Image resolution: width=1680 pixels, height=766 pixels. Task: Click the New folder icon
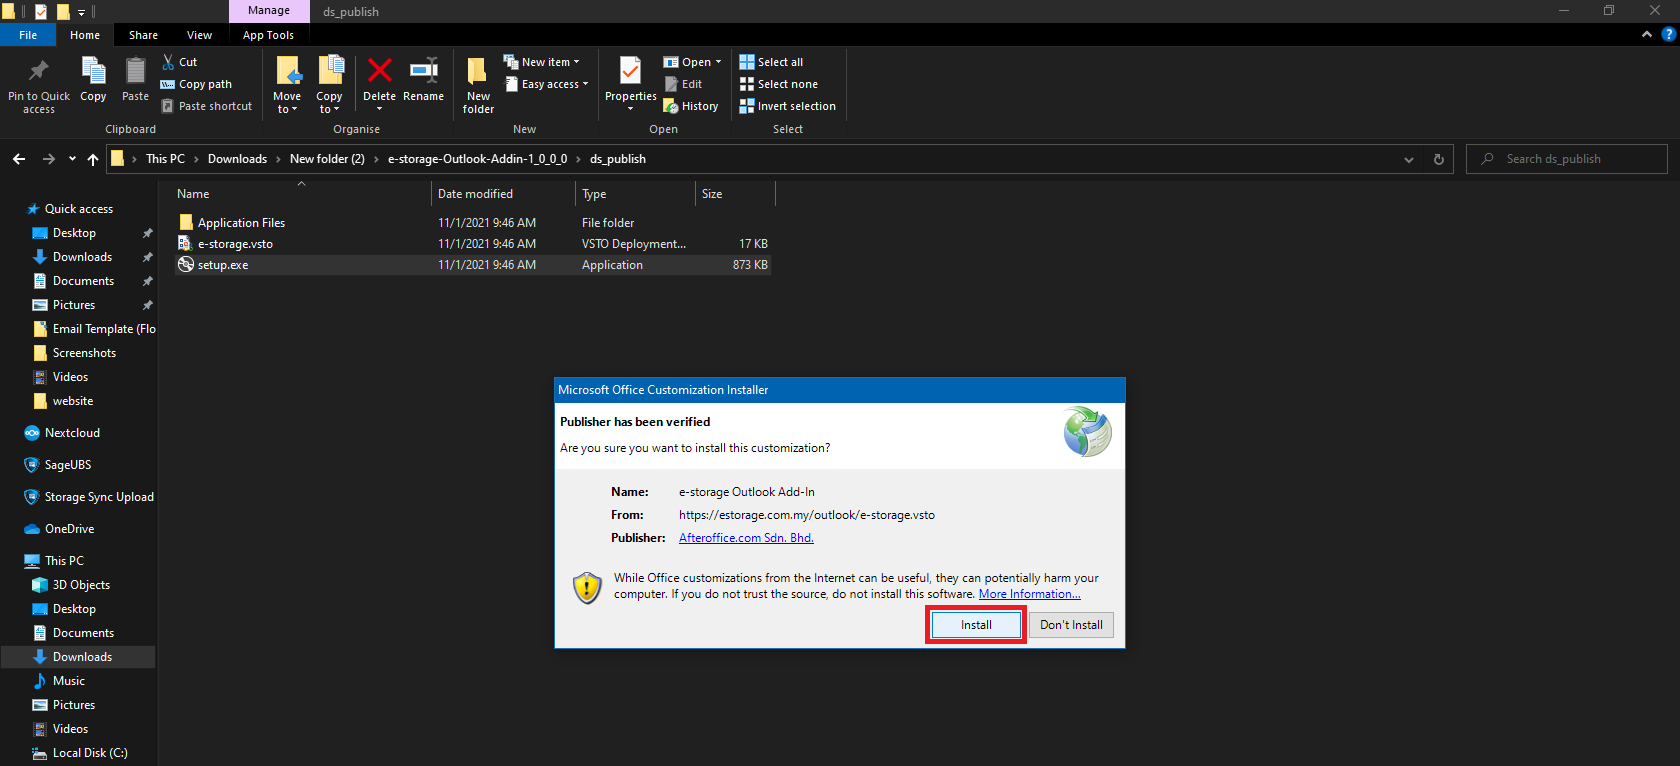(x=478, y=73)
